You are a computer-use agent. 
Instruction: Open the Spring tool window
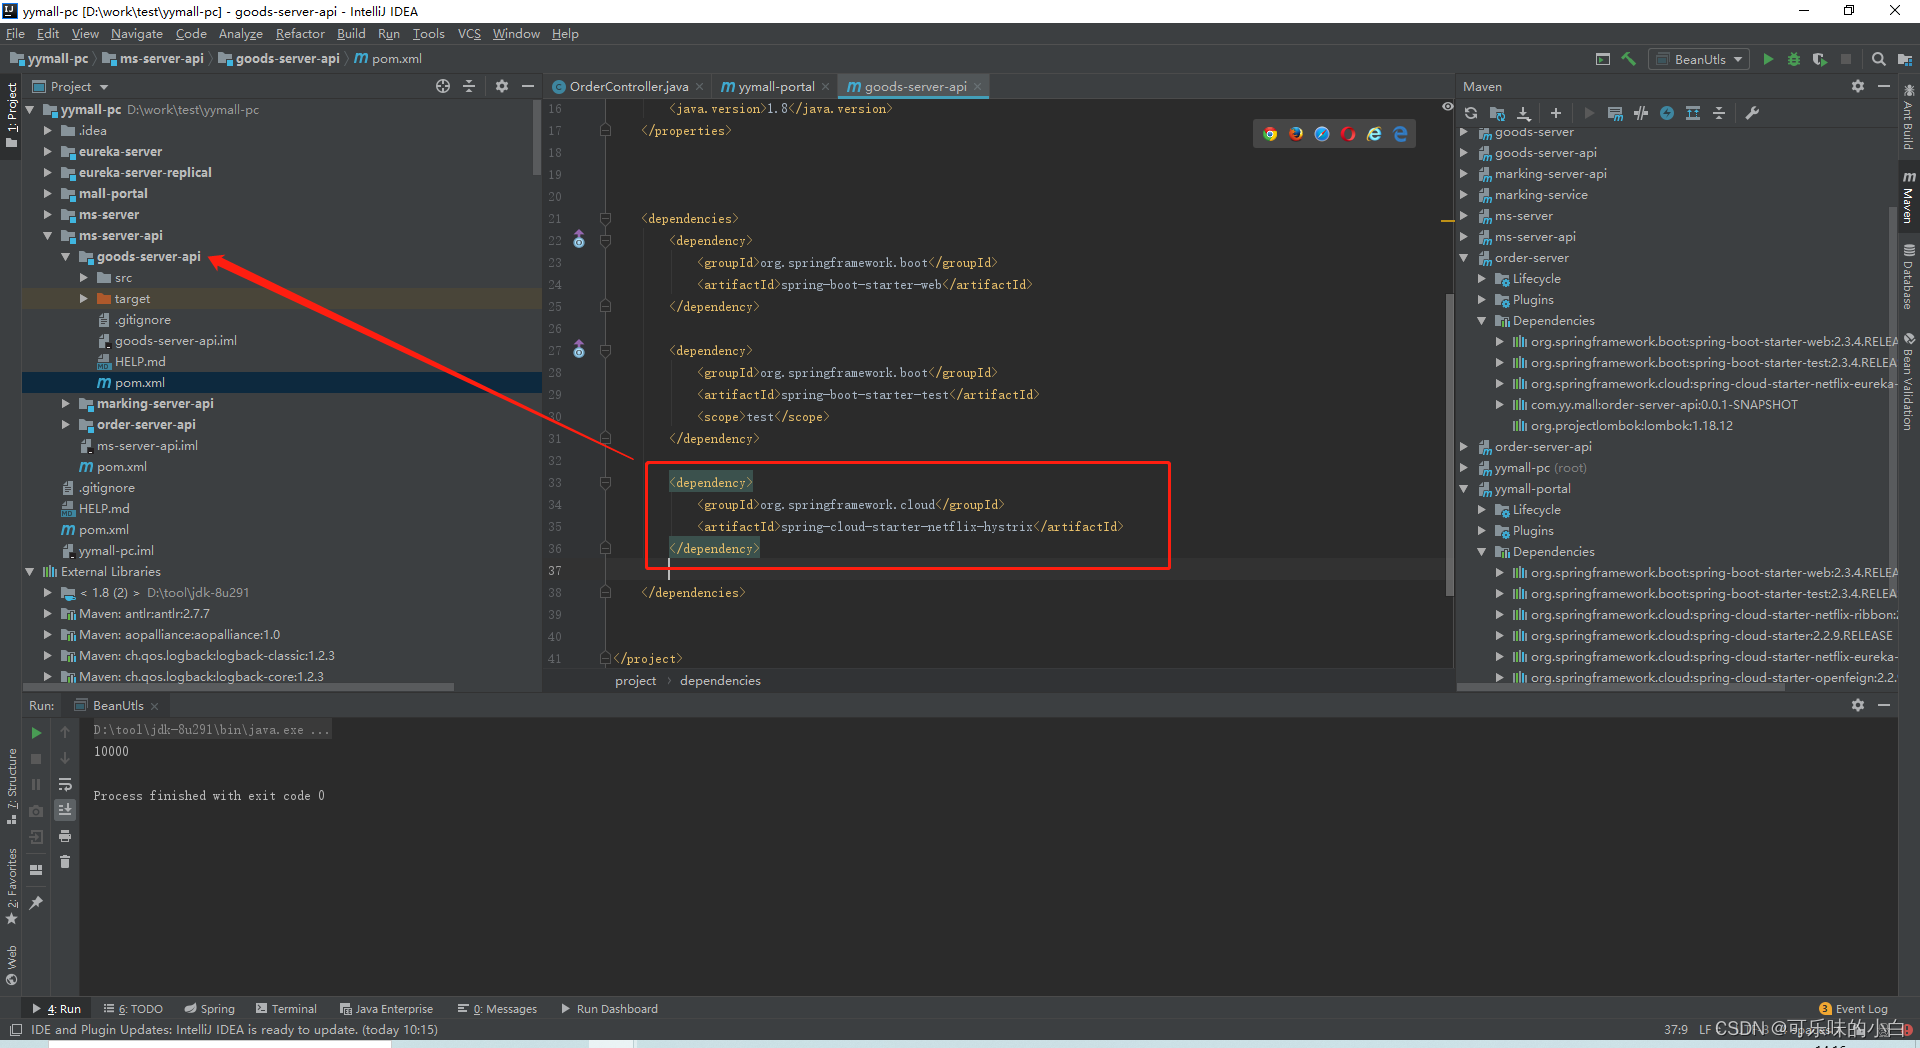[x=210, y=1009]
